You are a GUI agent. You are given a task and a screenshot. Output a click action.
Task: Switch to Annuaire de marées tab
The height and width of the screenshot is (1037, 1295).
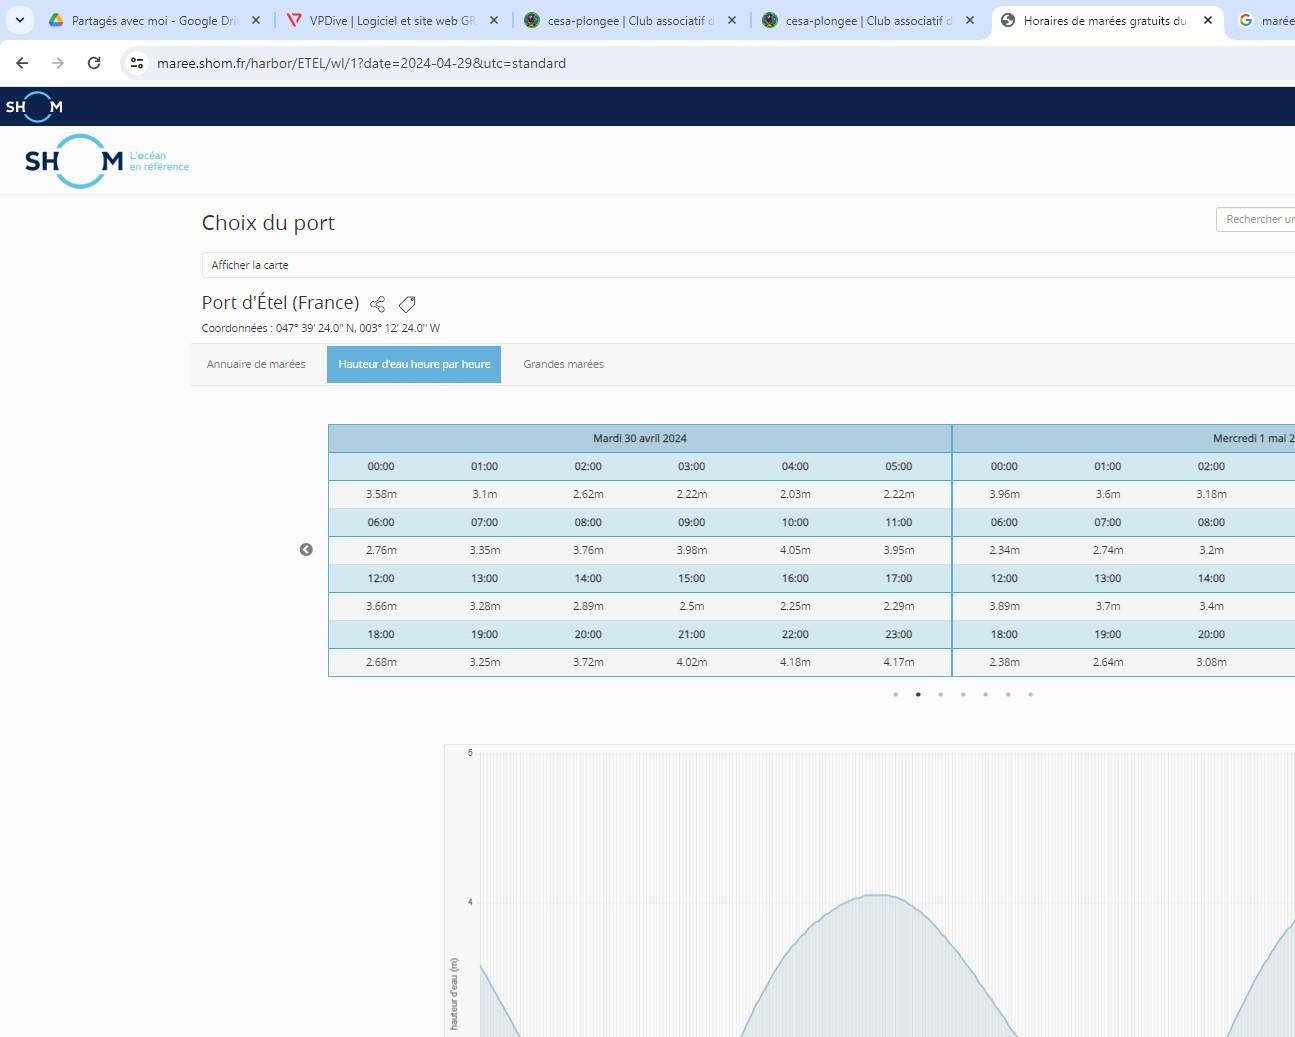click(x=256, y=364)
